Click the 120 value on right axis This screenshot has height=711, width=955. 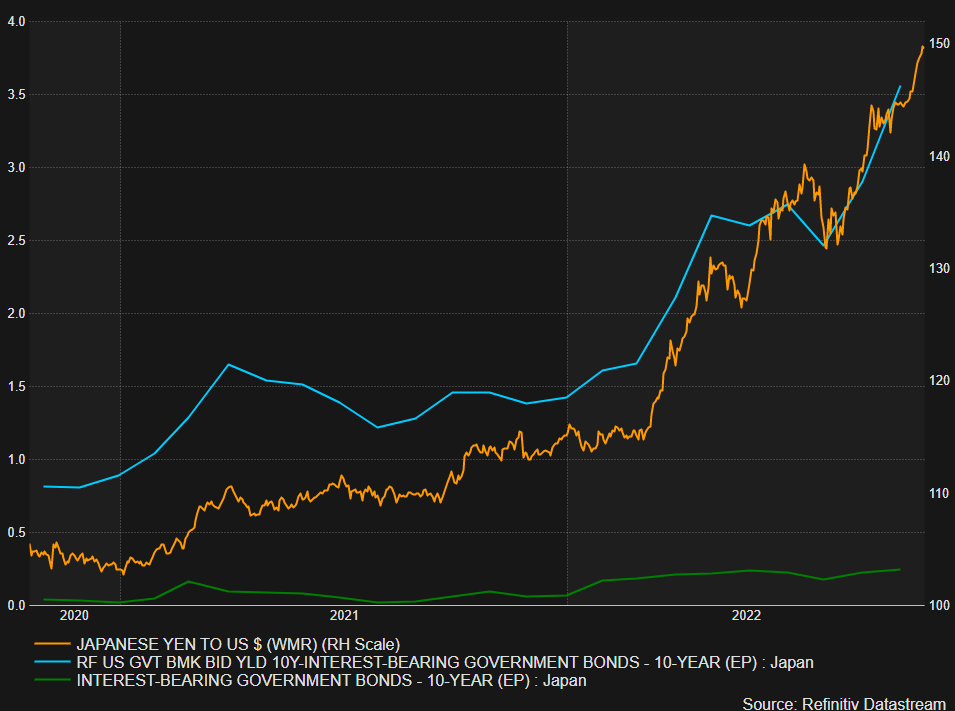940,380
